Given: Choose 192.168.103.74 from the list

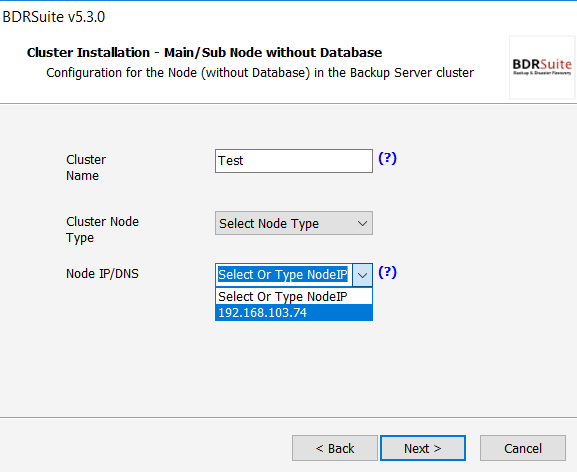Looking at the screenshot, I should [294, 313].
